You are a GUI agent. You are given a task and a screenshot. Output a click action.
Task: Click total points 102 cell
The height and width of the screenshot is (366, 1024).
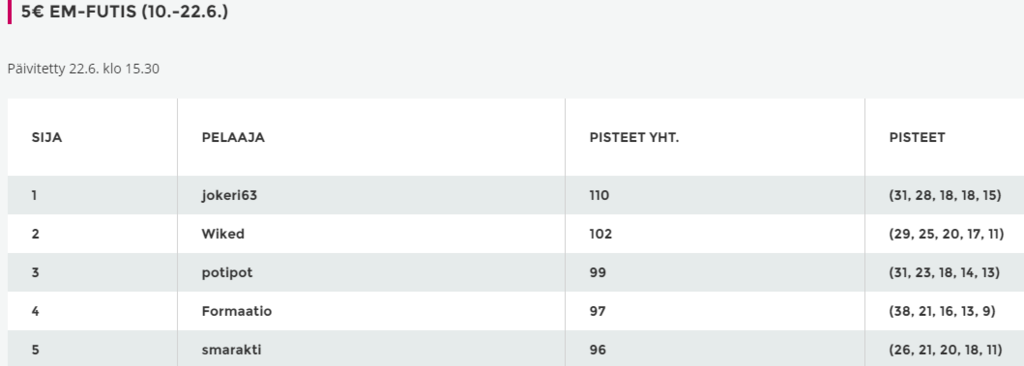(x=600, y=234)
